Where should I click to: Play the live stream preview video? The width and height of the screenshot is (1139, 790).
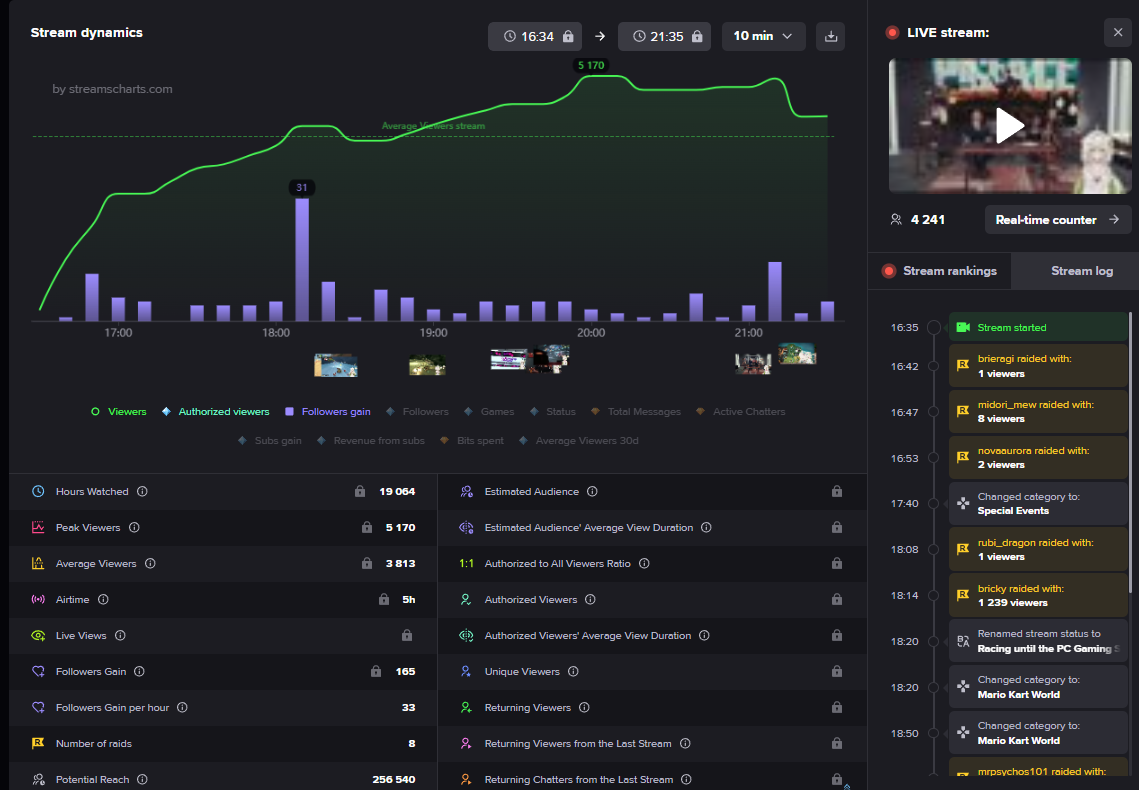[1010, 126]
